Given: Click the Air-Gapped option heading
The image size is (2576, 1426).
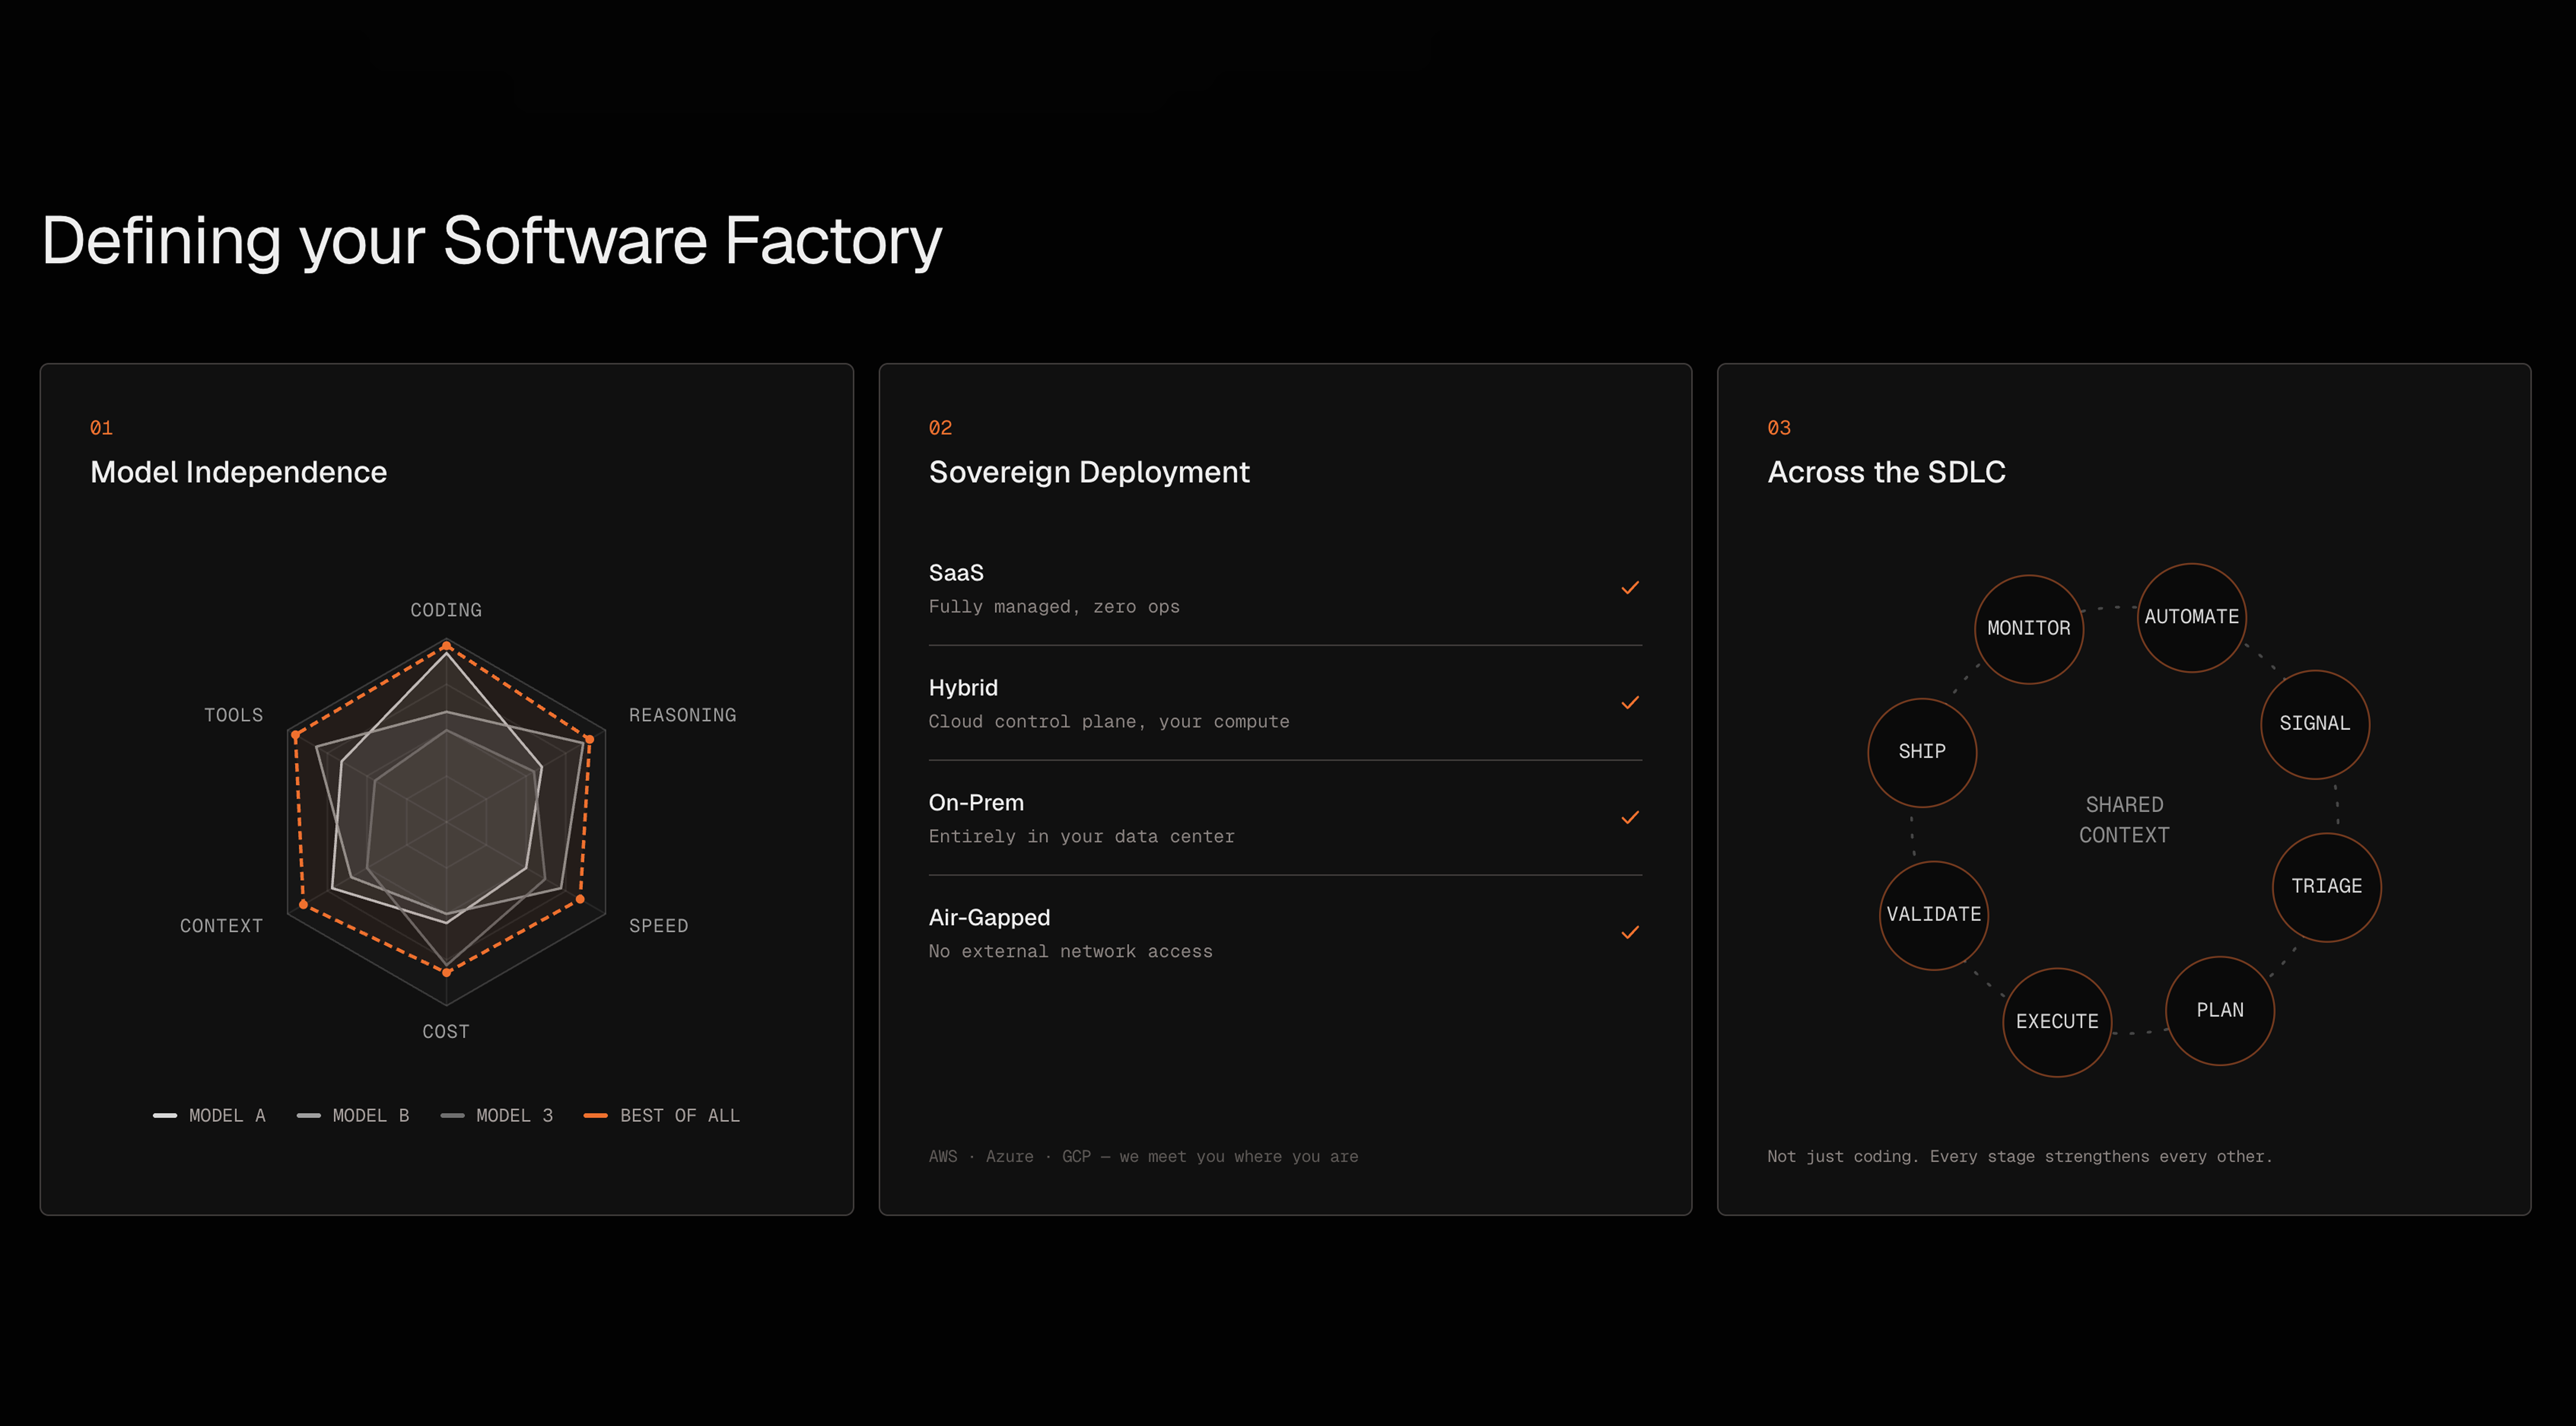Looking at the screenshot, I should click(x=989, y=918).
